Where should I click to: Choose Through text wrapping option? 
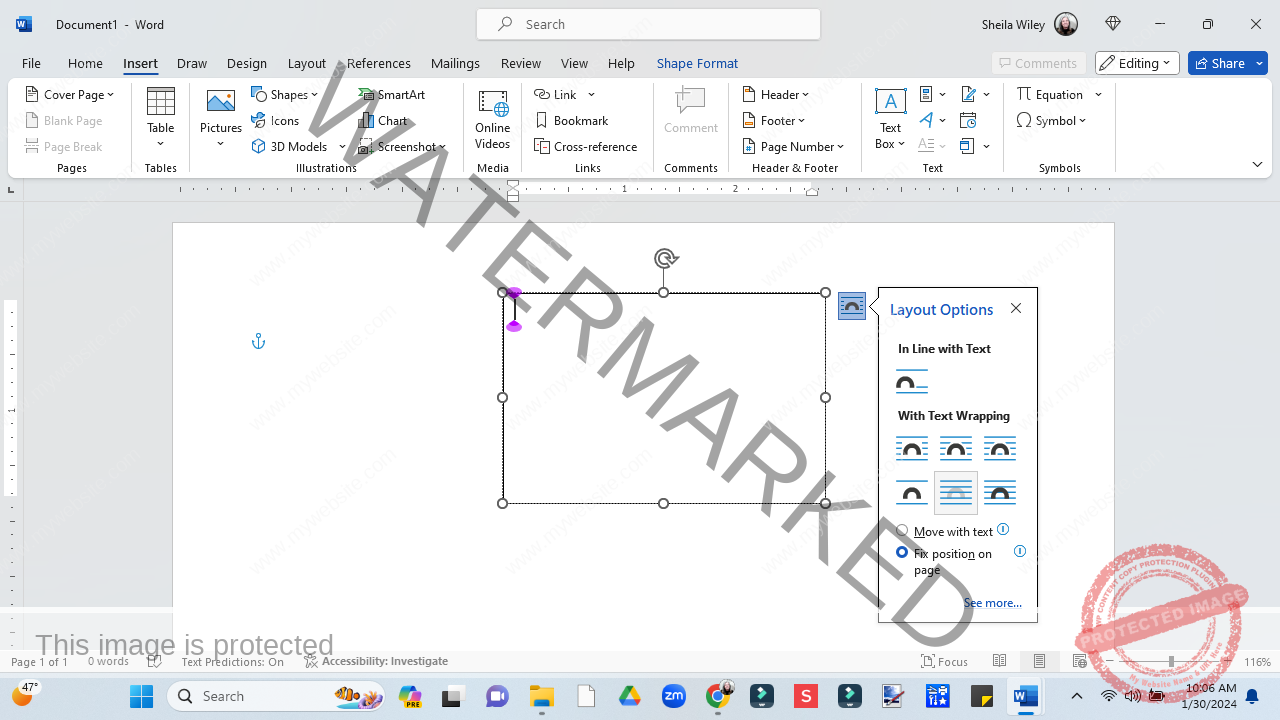(x=1000, y=448)
